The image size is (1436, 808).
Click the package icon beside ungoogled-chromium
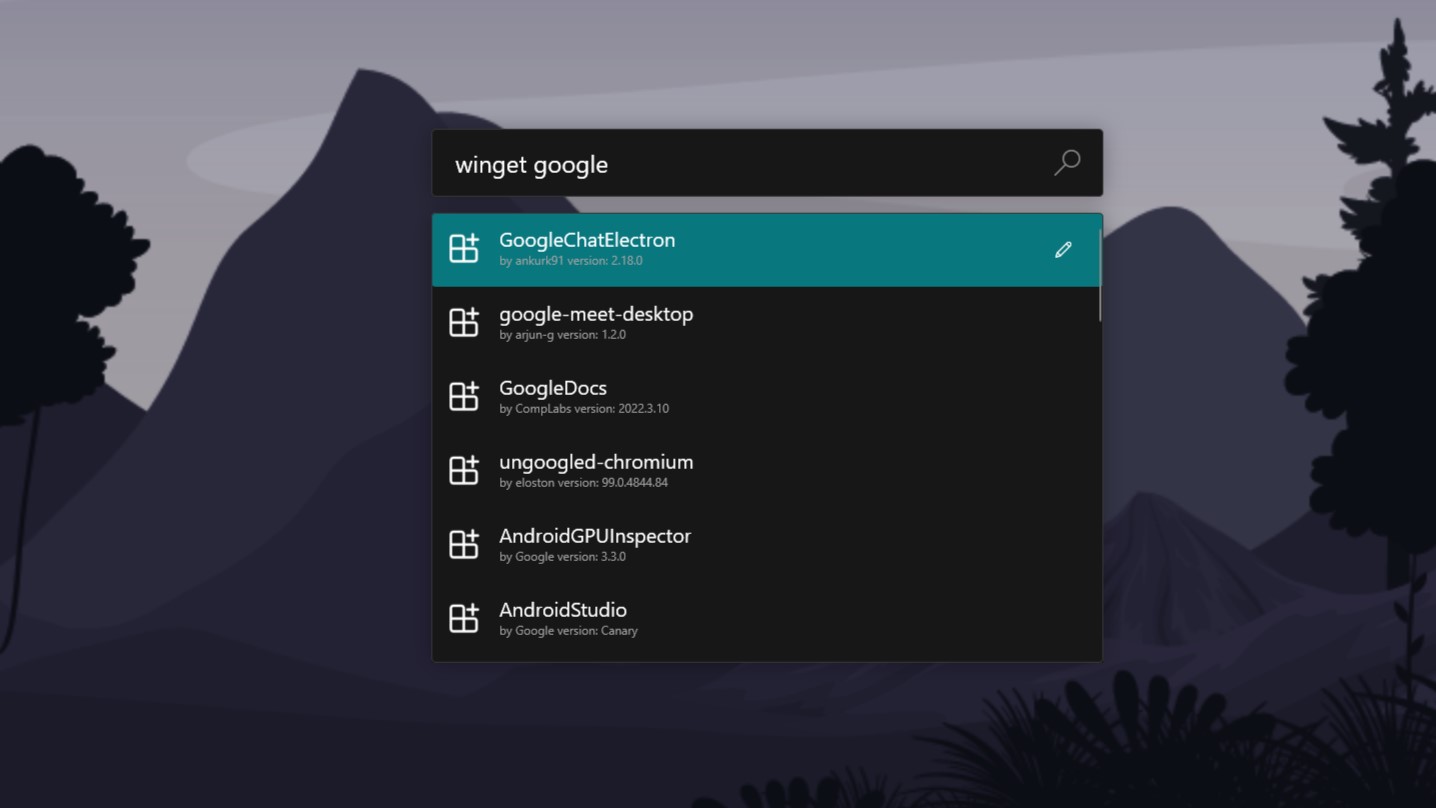(464, 470)
